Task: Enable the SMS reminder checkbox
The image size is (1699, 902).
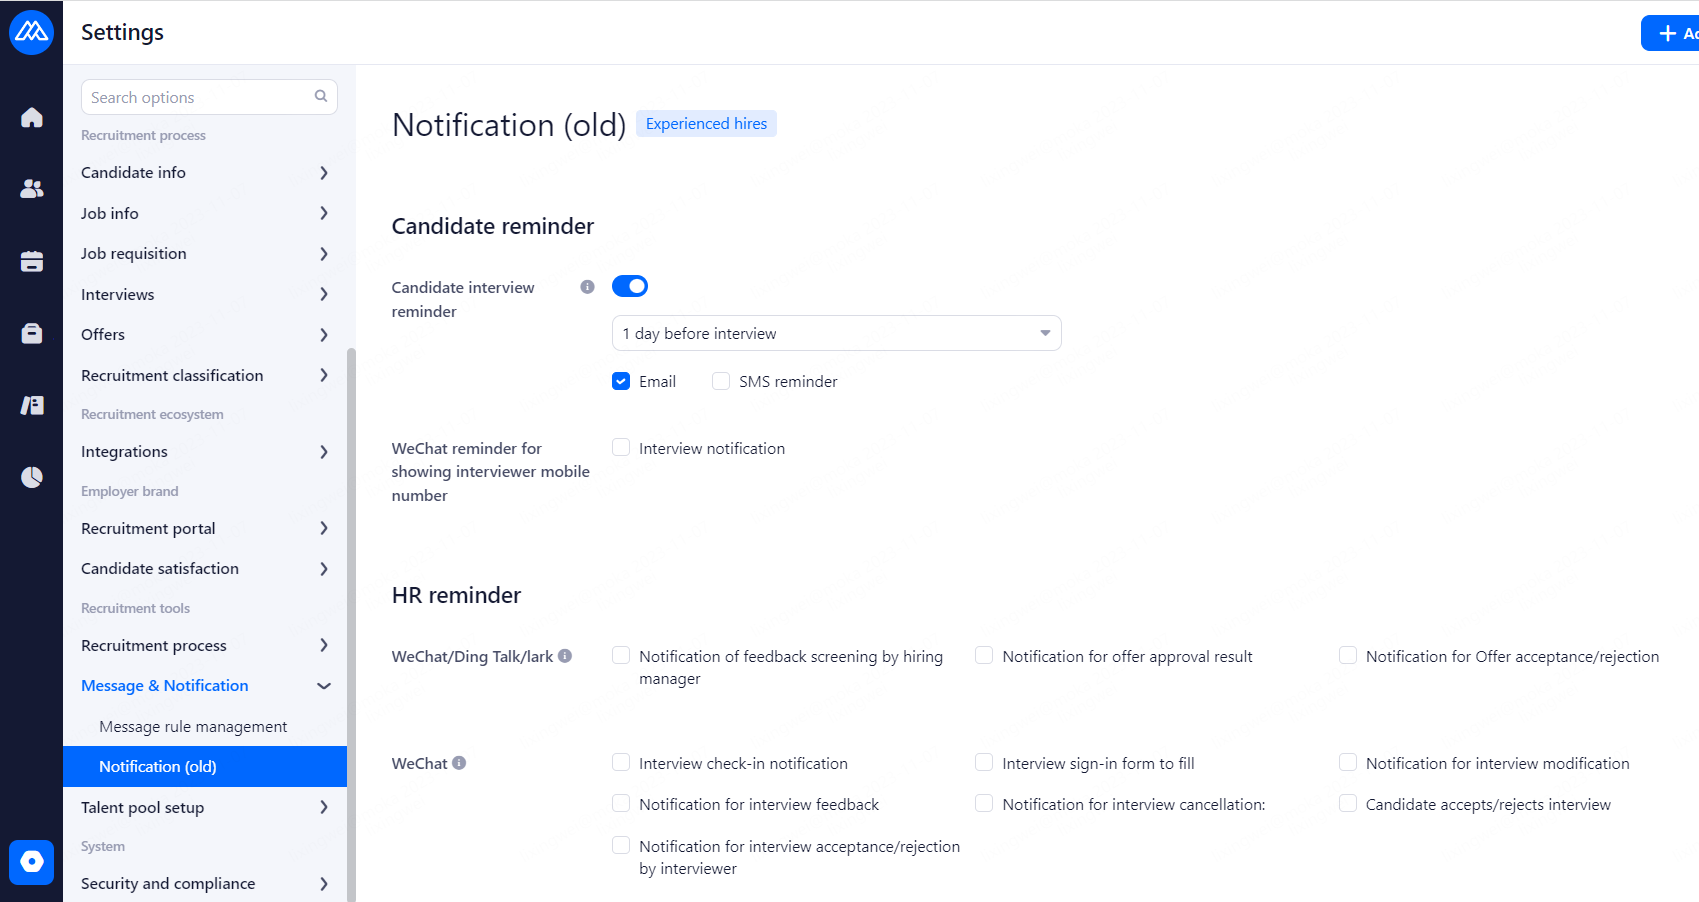Action: tap(721, 381)
